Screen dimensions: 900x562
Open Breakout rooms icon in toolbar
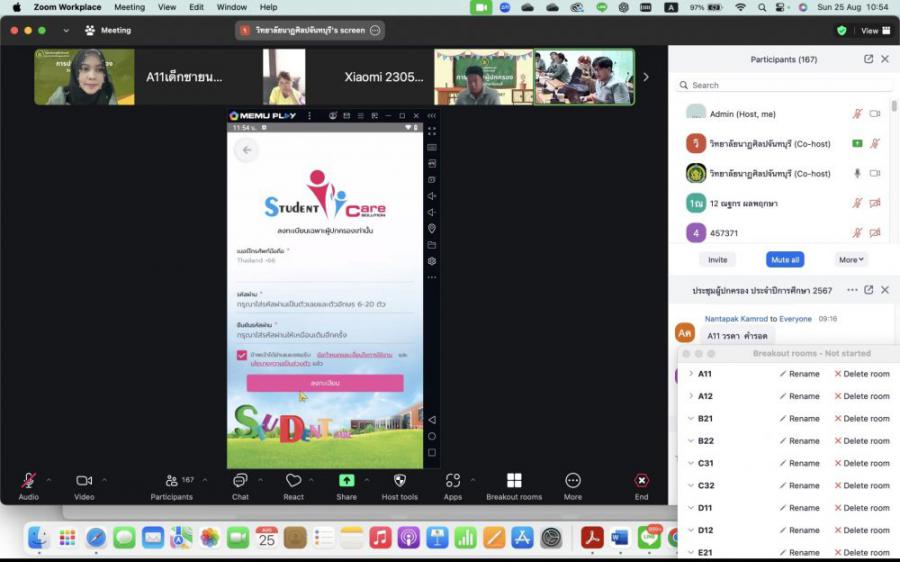[x=514, y=481]
